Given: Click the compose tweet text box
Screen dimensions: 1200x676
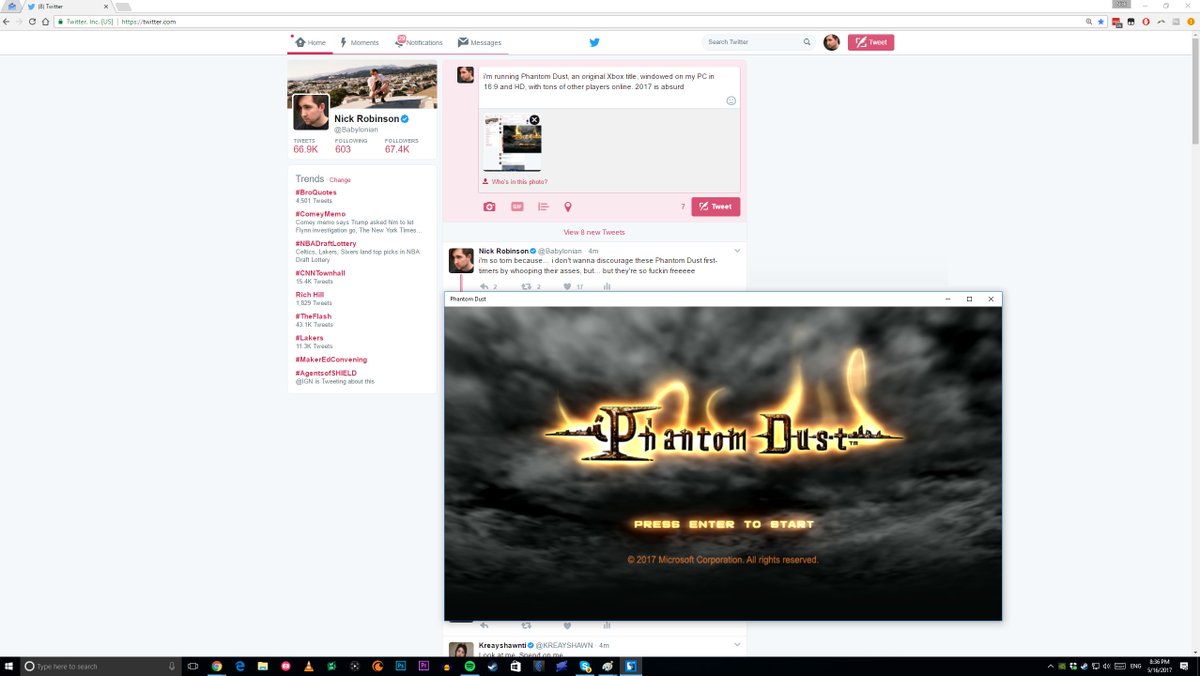Looking at the screenshot, I should click(x=609, y=87).
